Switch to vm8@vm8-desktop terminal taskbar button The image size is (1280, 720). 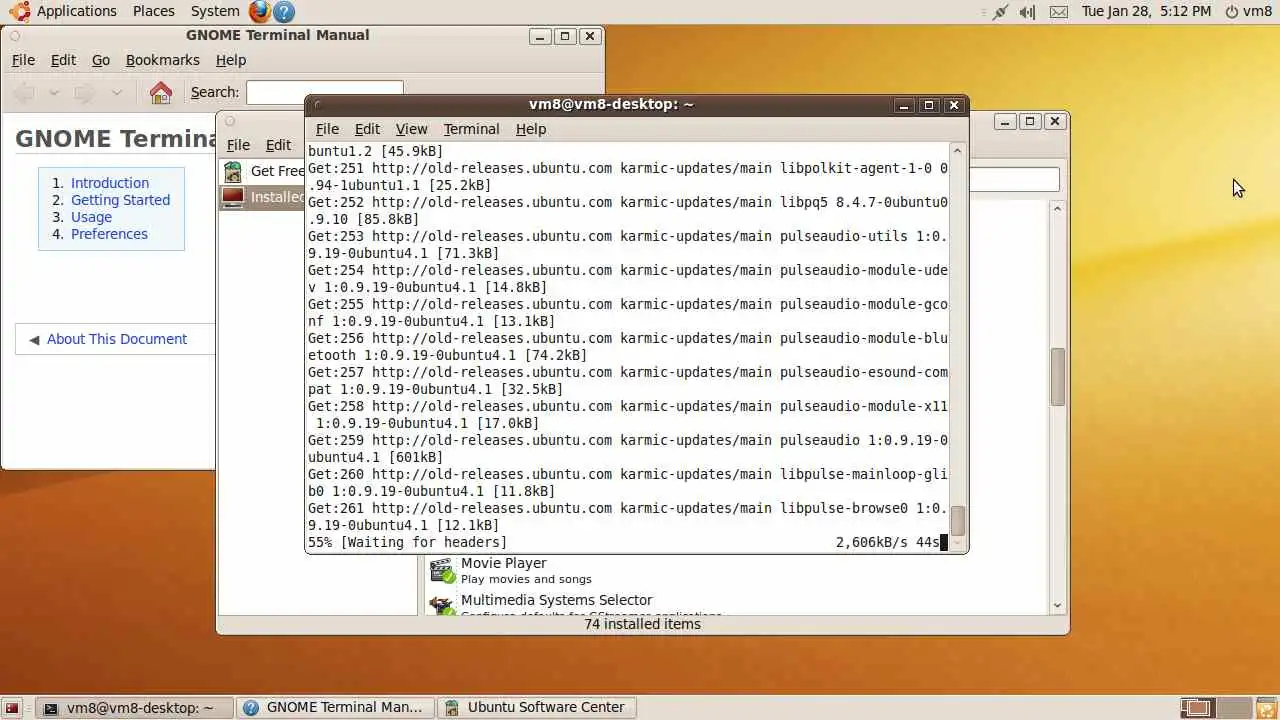point(135,708)
